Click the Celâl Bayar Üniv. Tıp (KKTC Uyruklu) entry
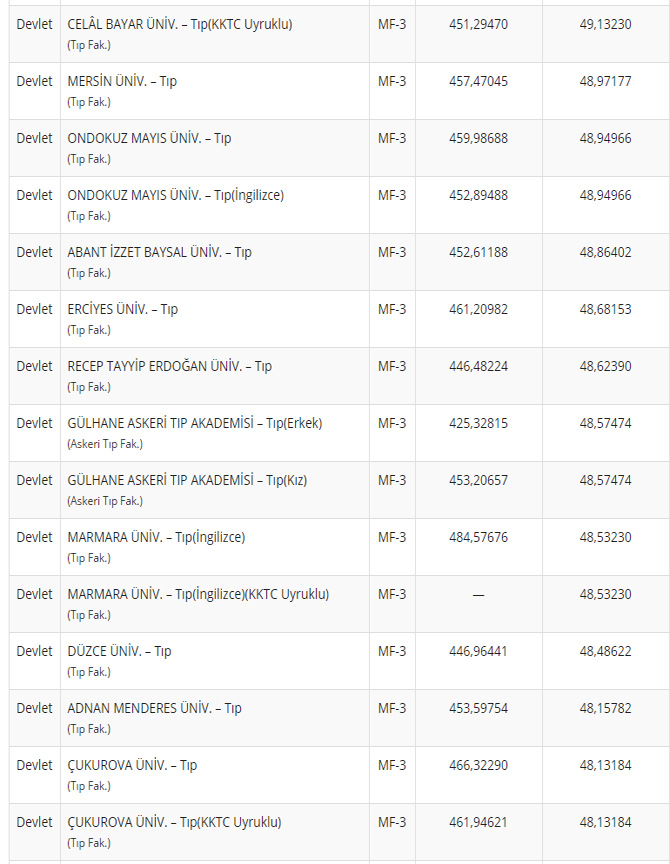Viewport: 670px width, 864px height. pos(180,24)
